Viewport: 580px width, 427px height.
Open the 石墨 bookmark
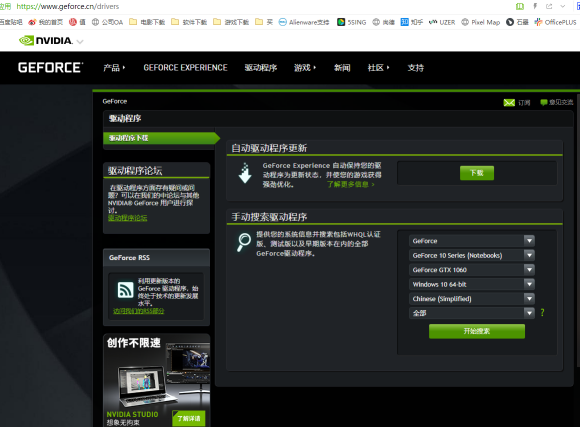[x=517, y=22]
